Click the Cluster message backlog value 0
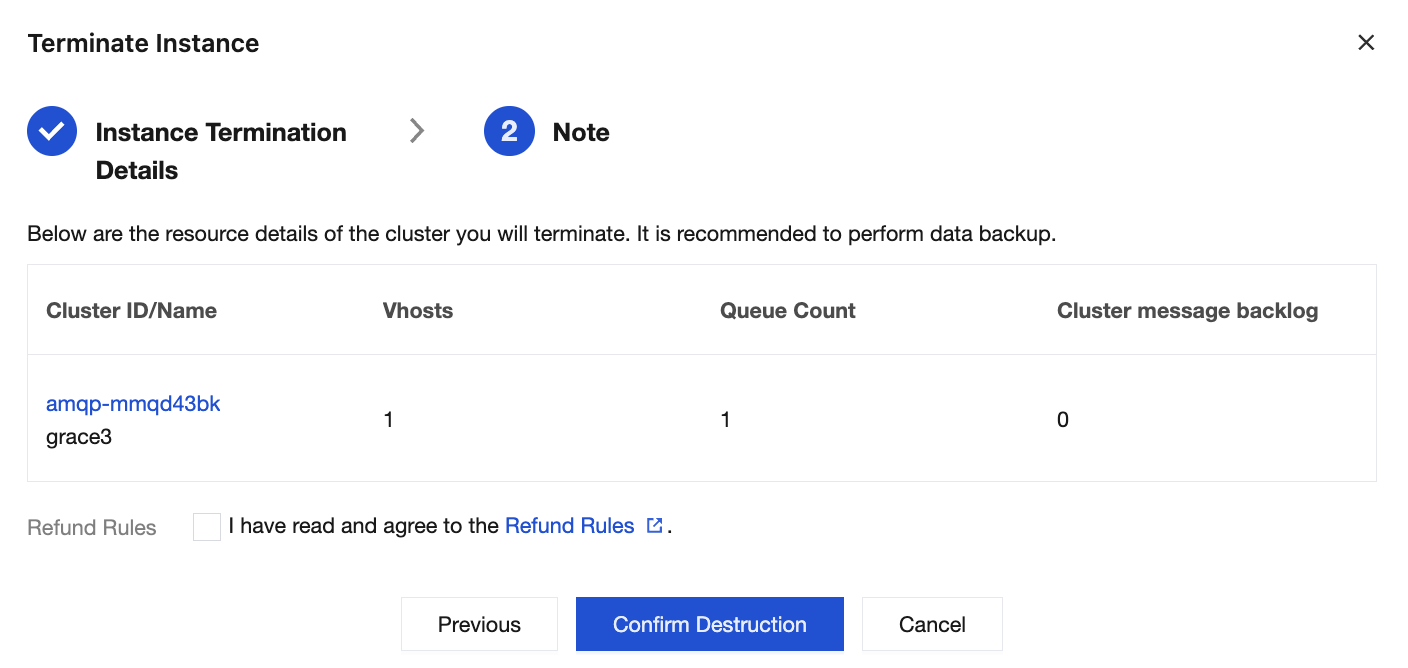 [1062, 420]
